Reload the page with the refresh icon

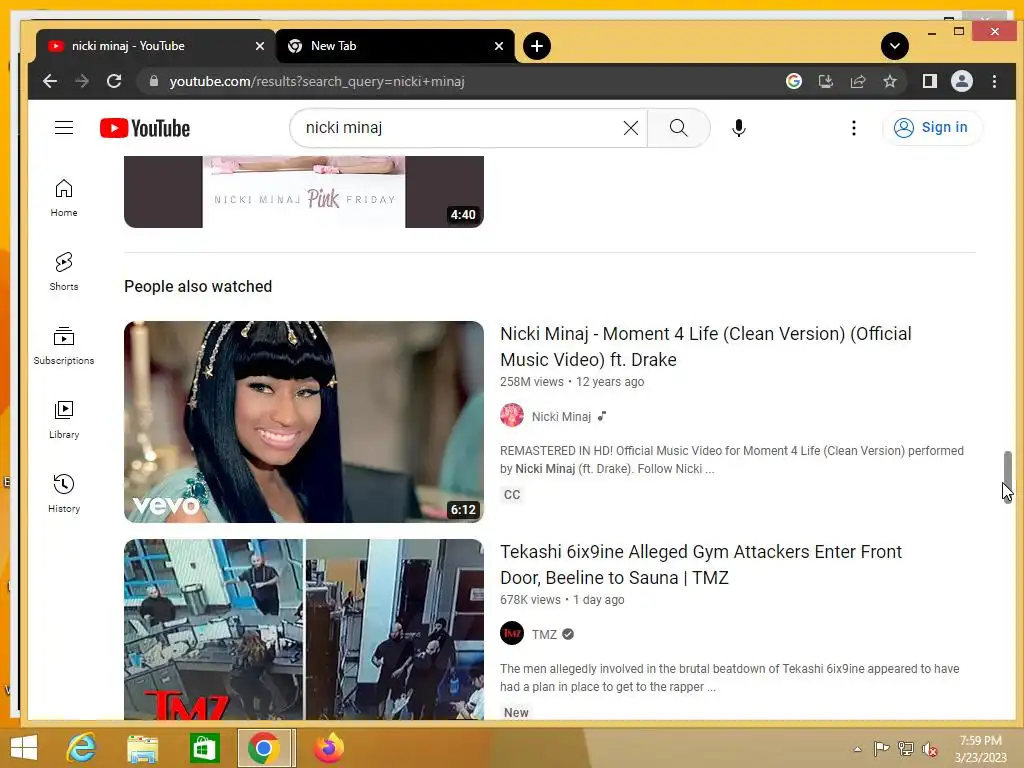pyautogui.click(x=114, y=81)
